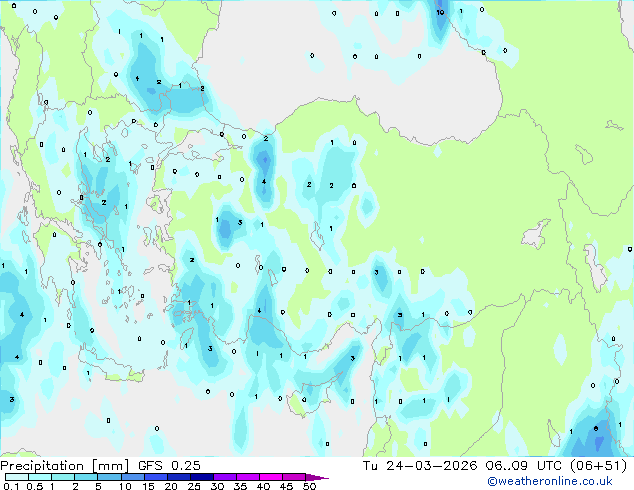634x490 pixels.
Task: Select the legend swatch between 0.5 and 1
Action: 40,477
